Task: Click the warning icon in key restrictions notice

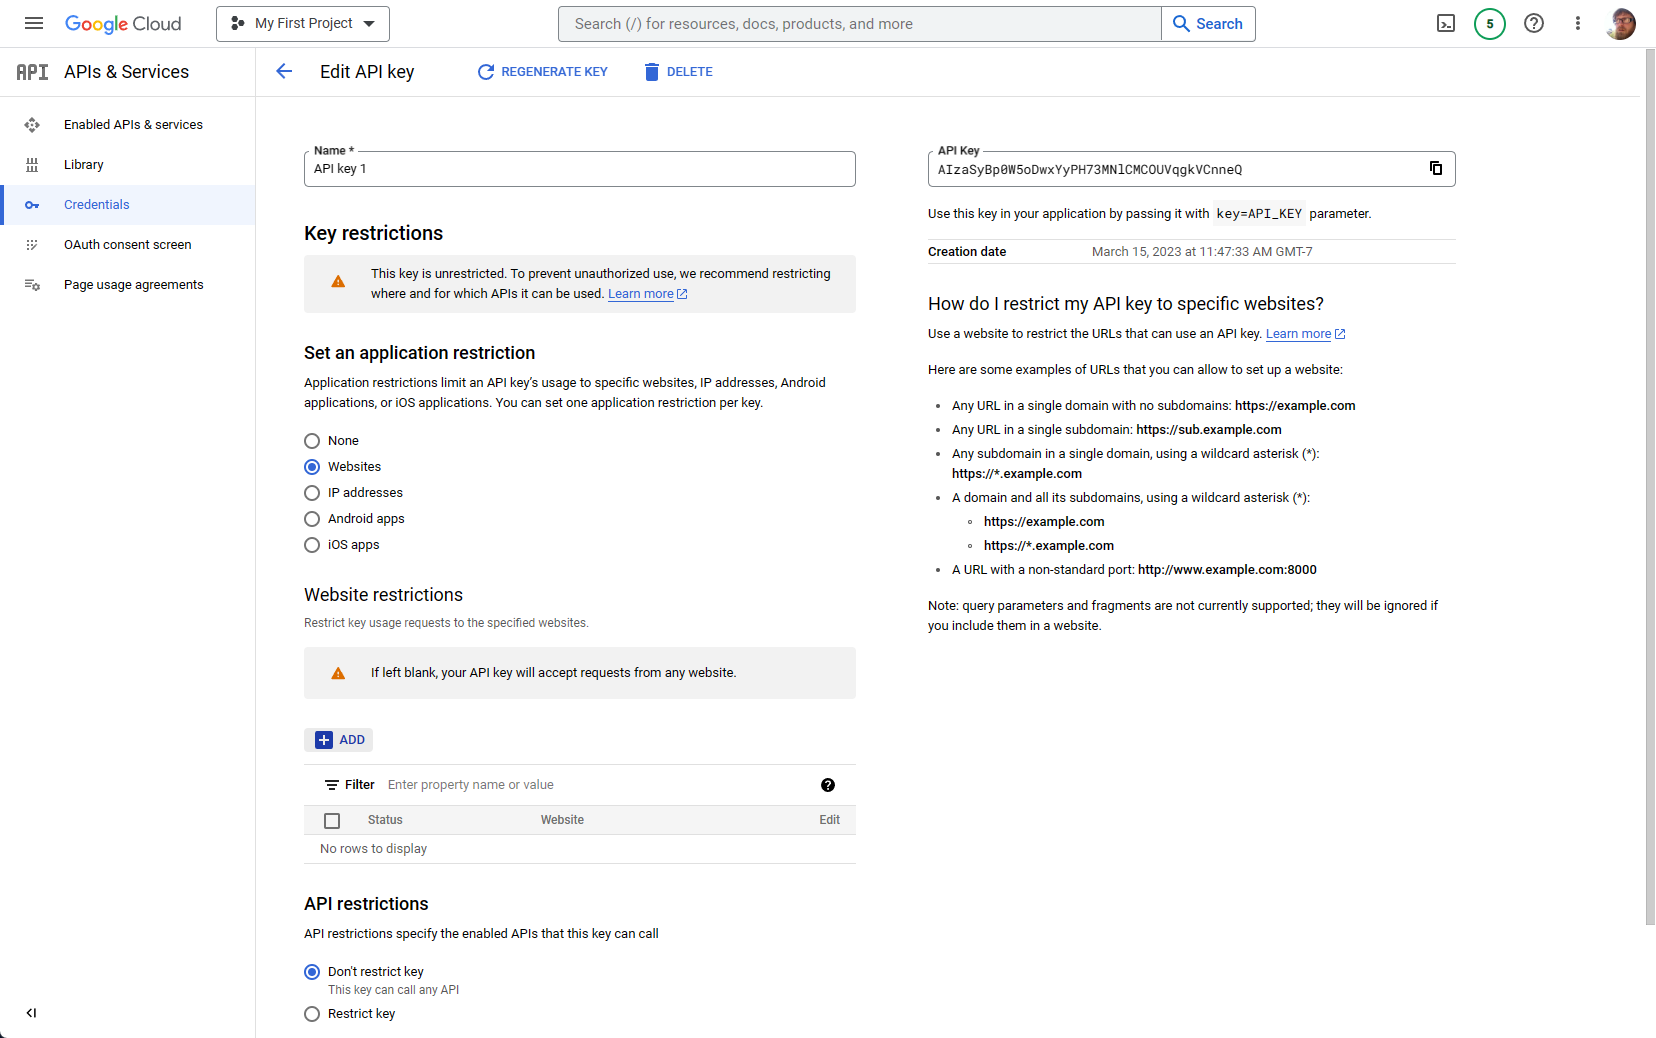Action: coord(338,282)
